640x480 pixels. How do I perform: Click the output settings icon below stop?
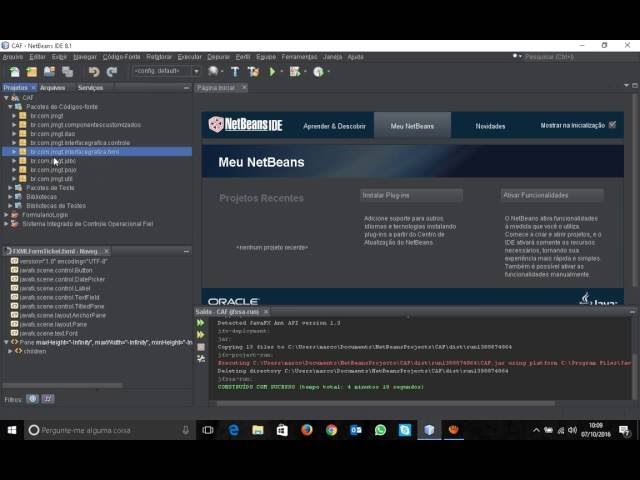tap(201, 359)
